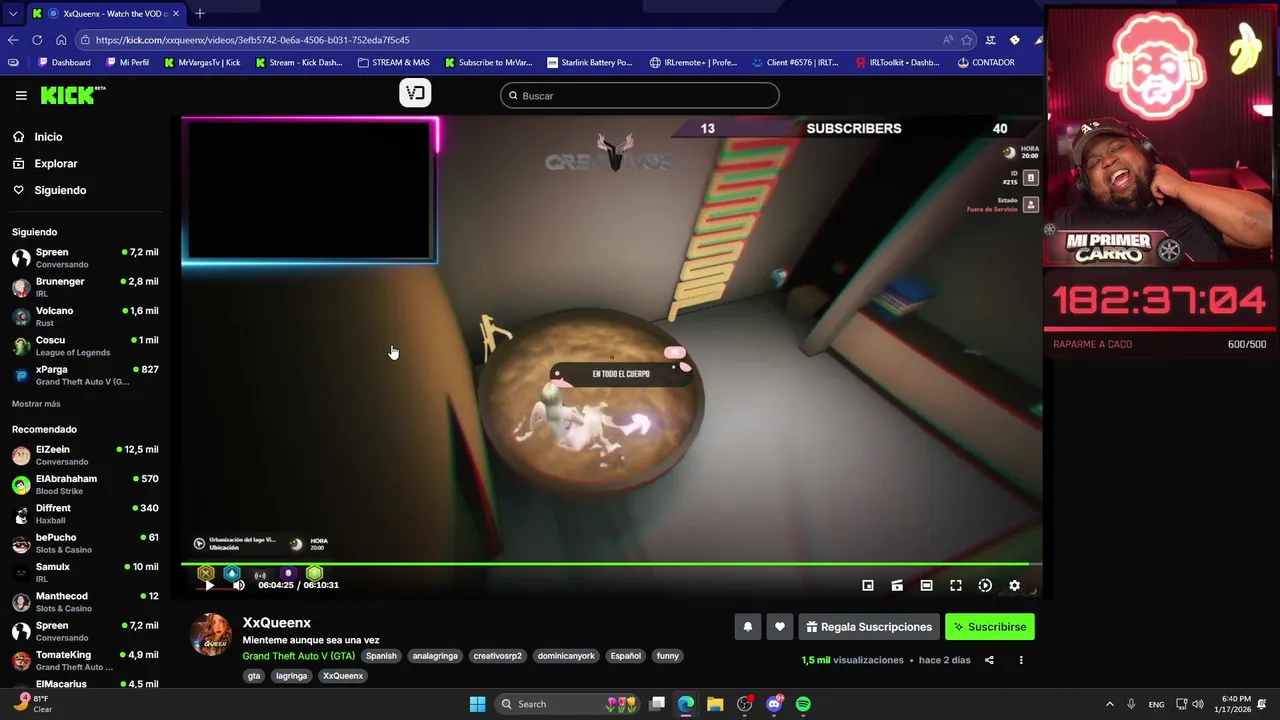Viewport: 1280px width, 720px height.
Task: Open Mi Perfil bookmark
Action: (x=126, y=62)
